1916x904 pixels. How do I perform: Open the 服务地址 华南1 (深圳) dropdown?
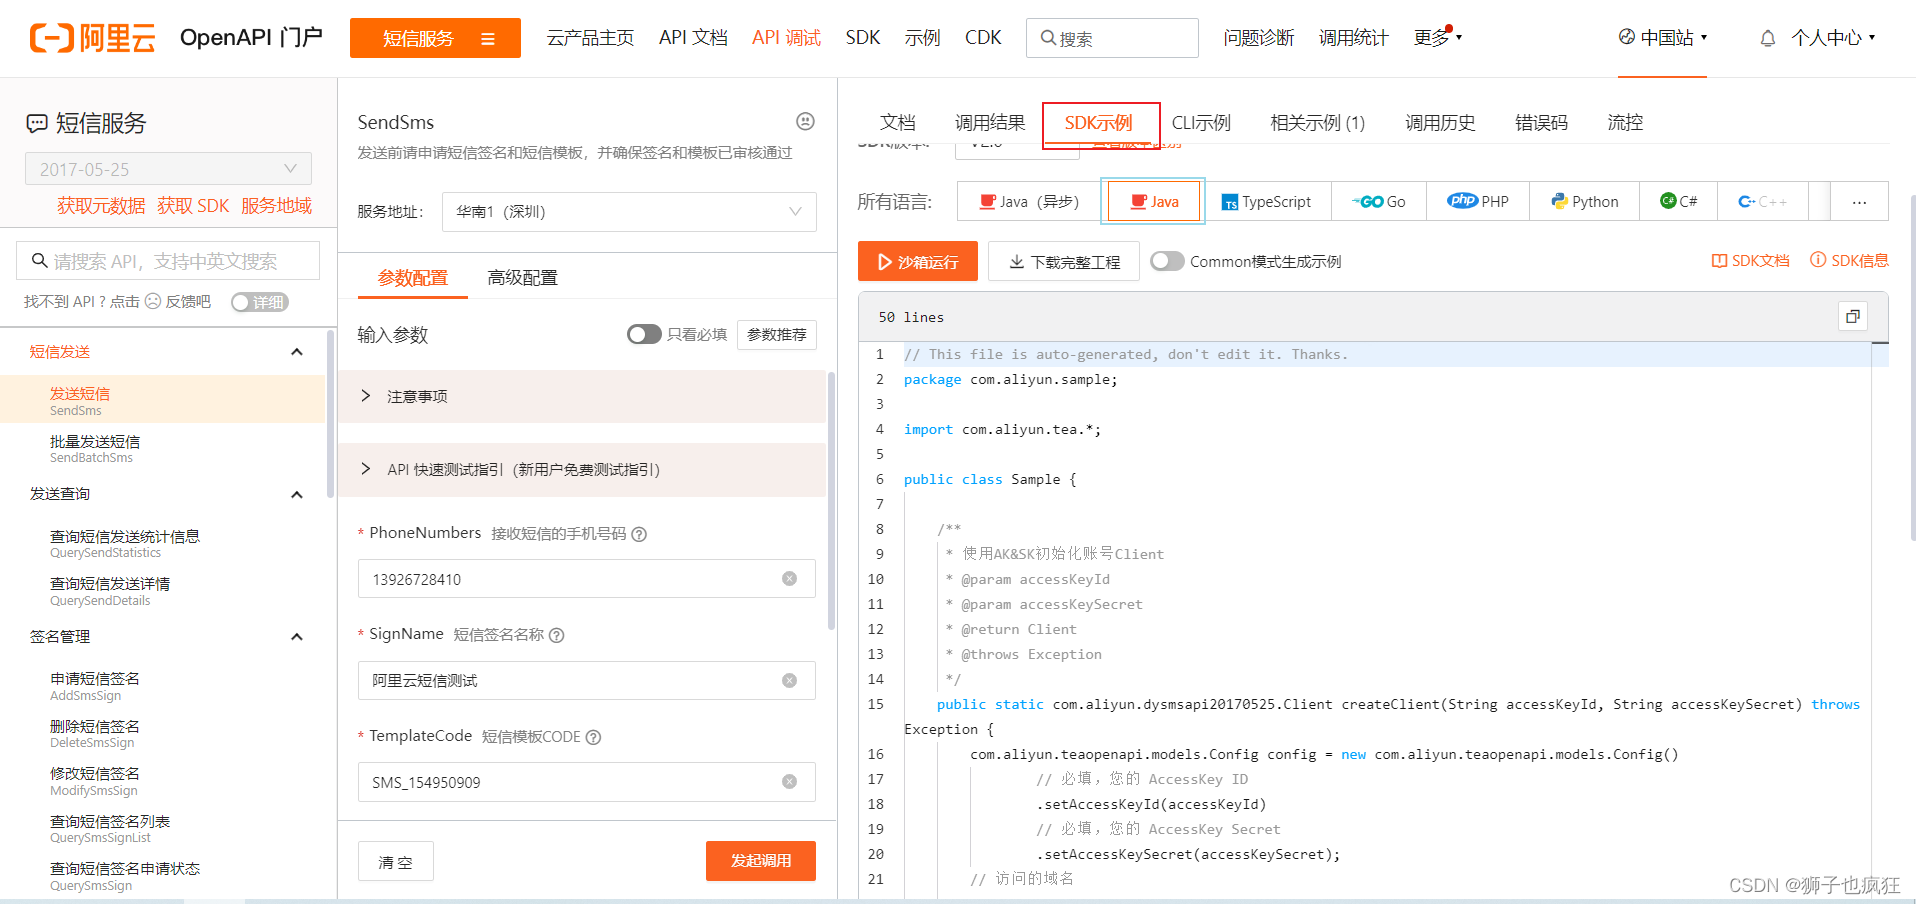(x=629, y=212)
